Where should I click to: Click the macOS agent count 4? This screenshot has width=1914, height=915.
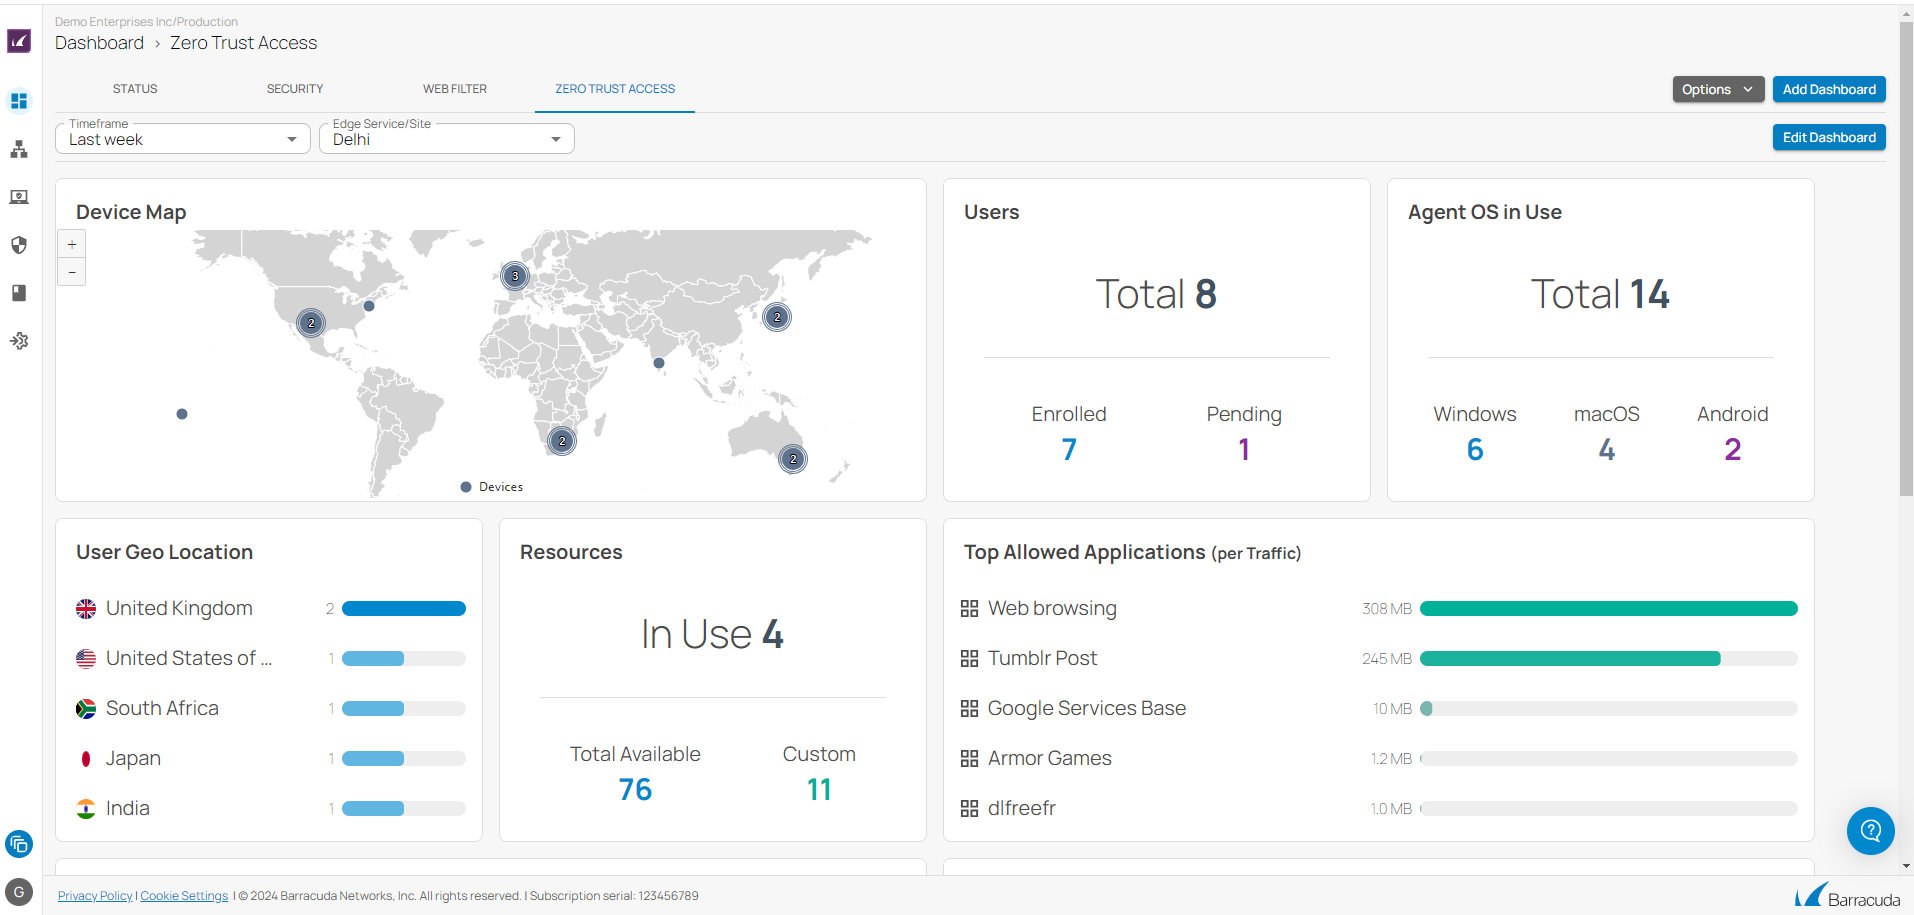[1607, 450]
